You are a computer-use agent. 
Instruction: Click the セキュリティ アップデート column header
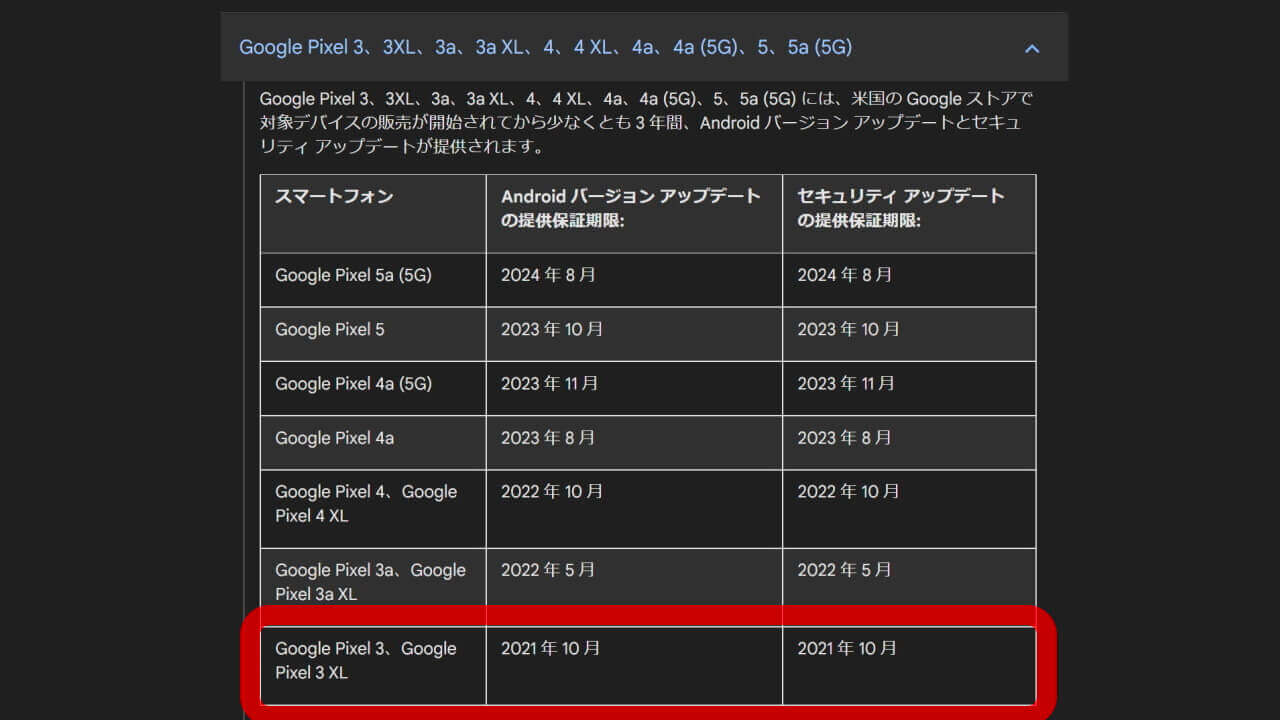[900, 208]
